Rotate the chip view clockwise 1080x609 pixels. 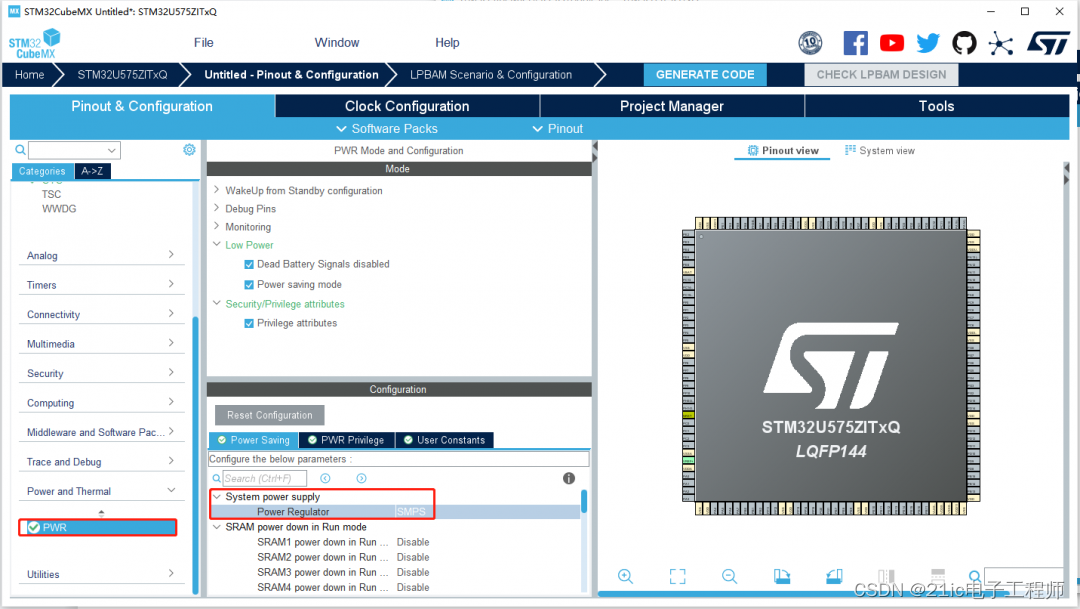(782, 576)
